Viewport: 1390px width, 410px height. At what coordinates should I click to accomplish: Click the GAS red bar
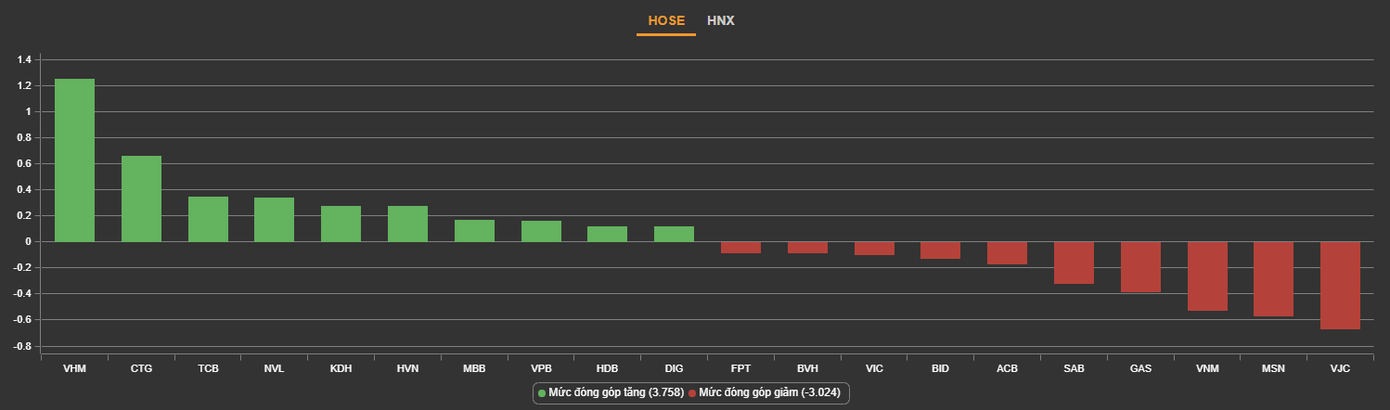click(1140, 266)
